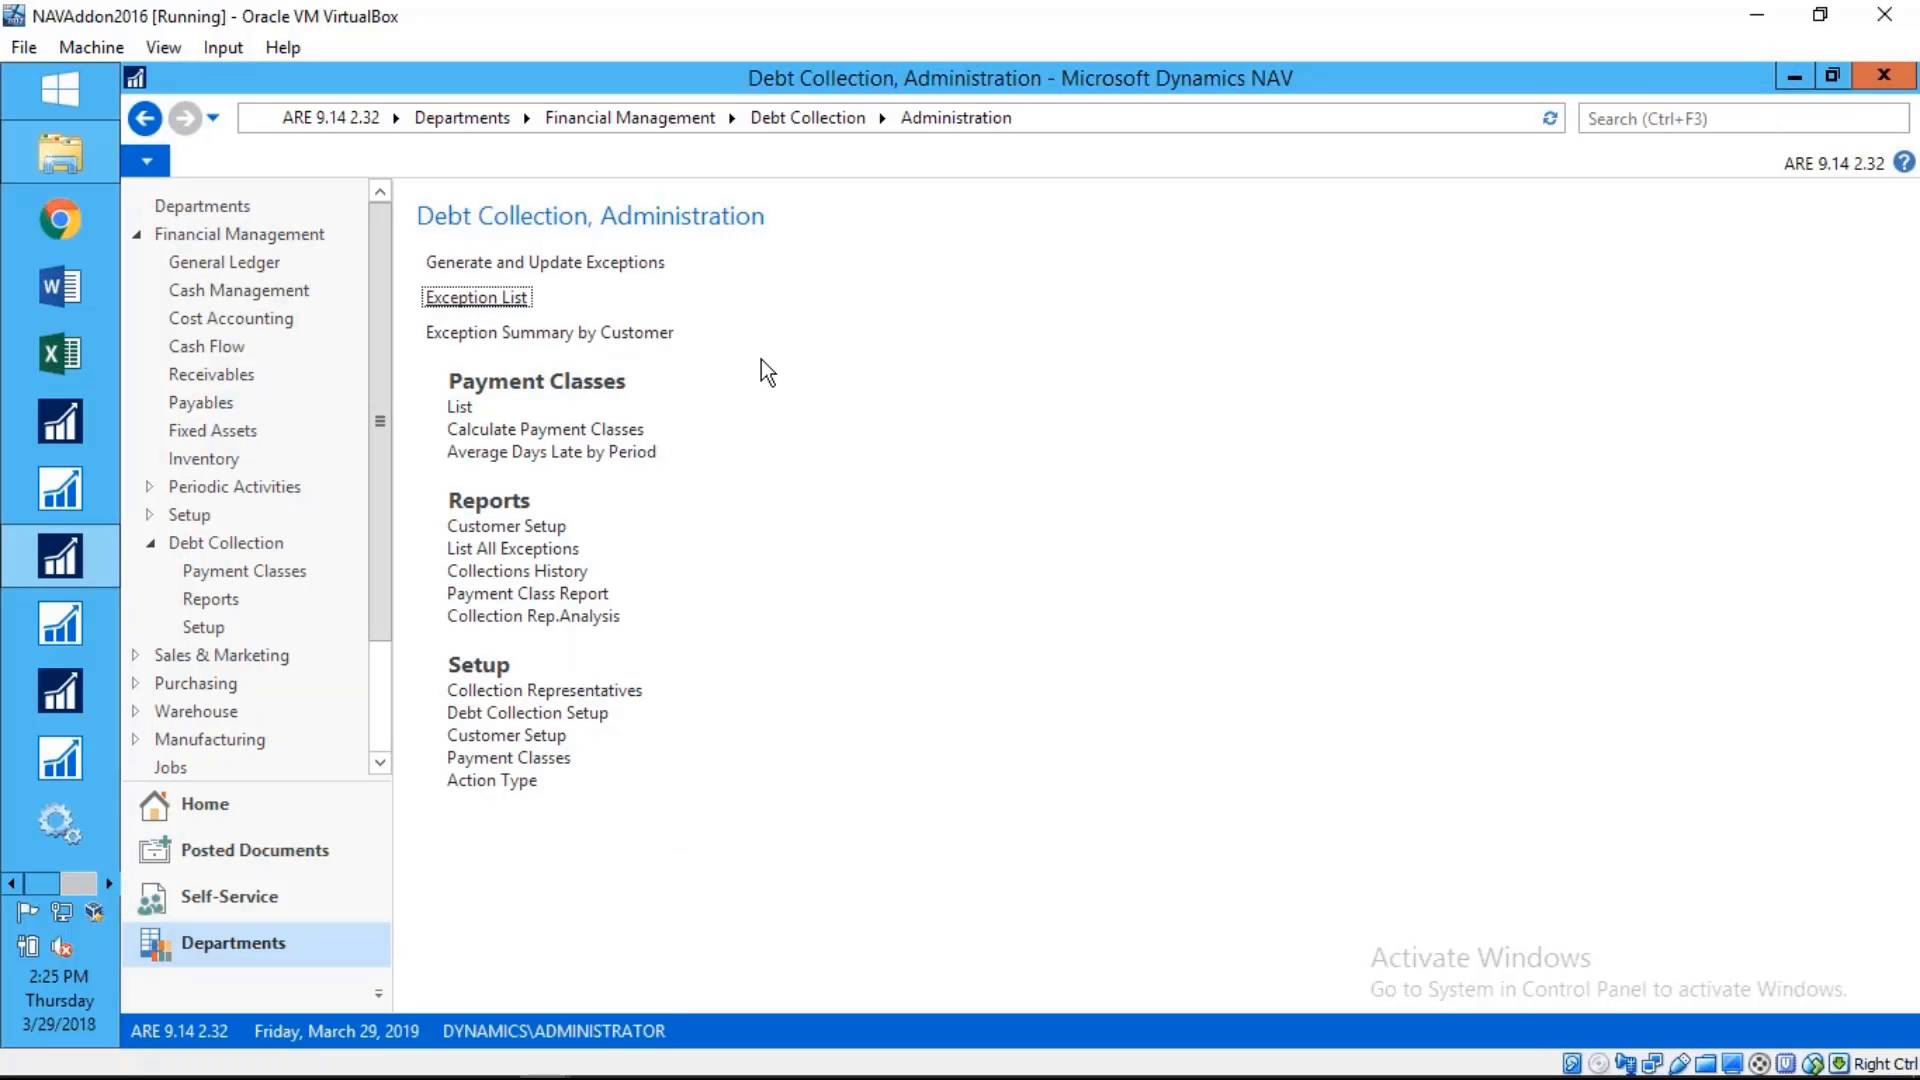
Task: Click the Dynamics NAV help question mark icon
Action: (1905, 162)
